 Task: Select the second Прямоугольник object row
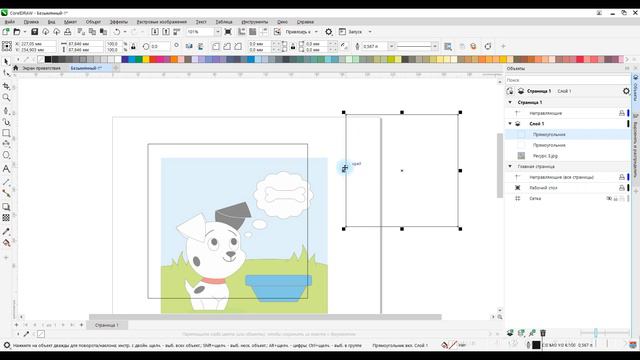coord(567,145)
